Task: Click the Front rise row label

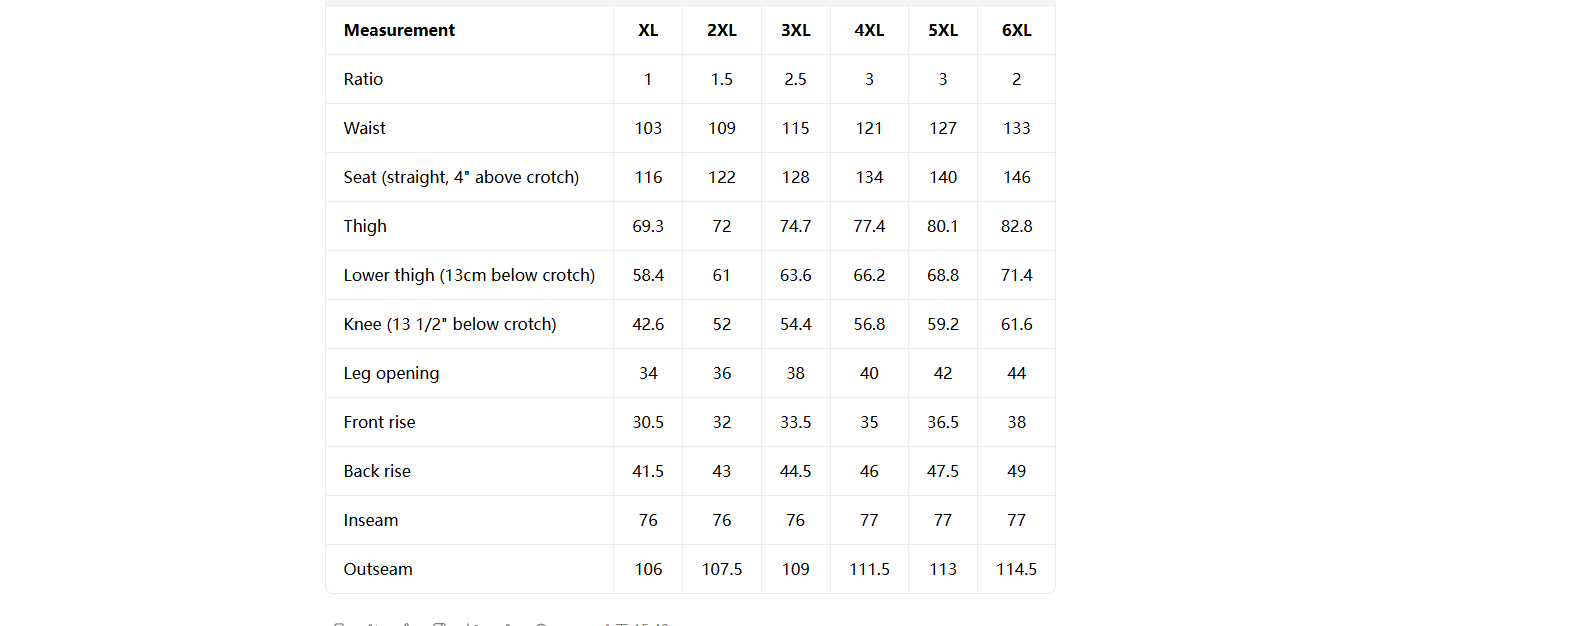Action: 379,422
